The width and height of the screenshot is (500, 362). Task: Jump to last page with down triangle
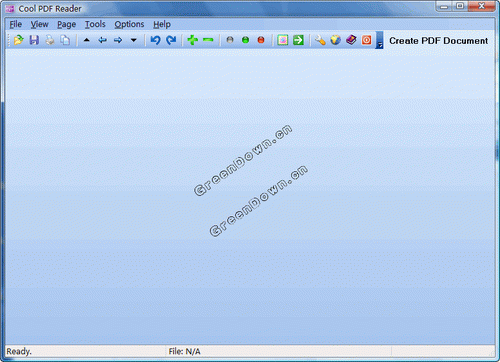pyautogui.click(x=134, y=40)
